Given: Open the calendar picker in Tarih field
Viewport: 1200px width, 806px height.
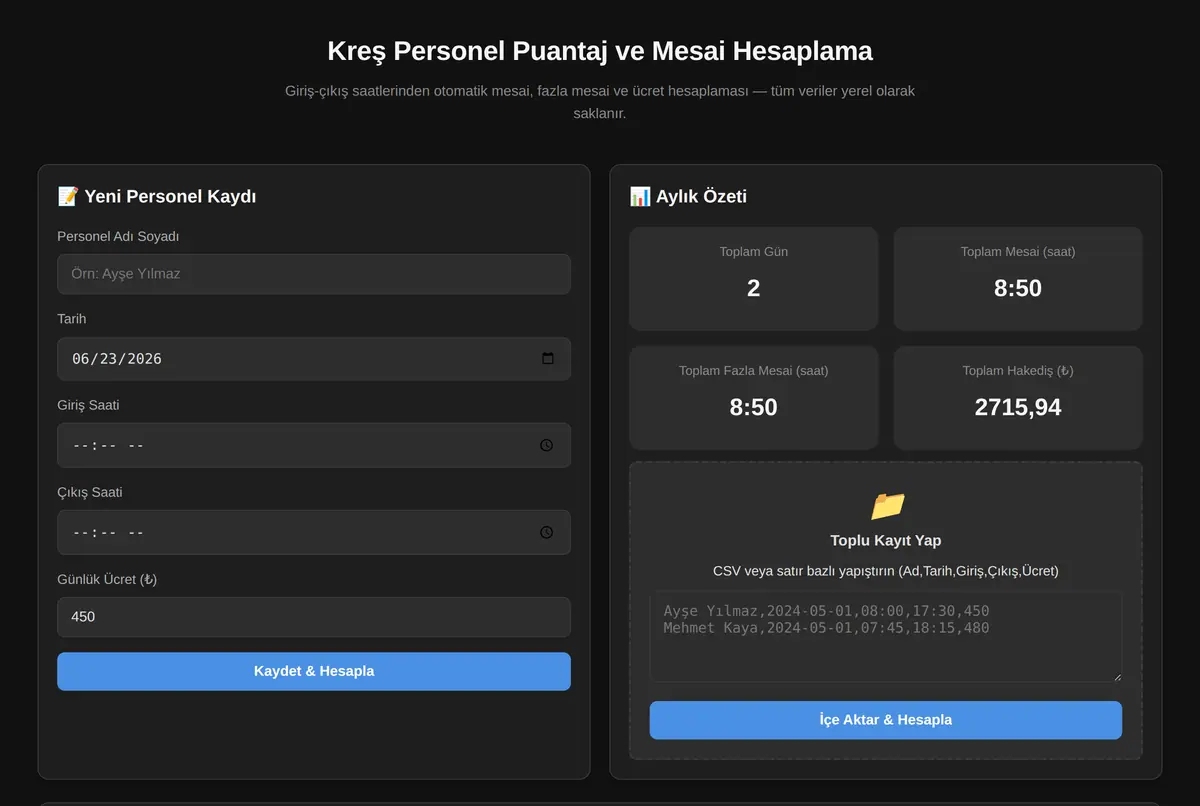Looking at the screenshot, I should 547,358.
